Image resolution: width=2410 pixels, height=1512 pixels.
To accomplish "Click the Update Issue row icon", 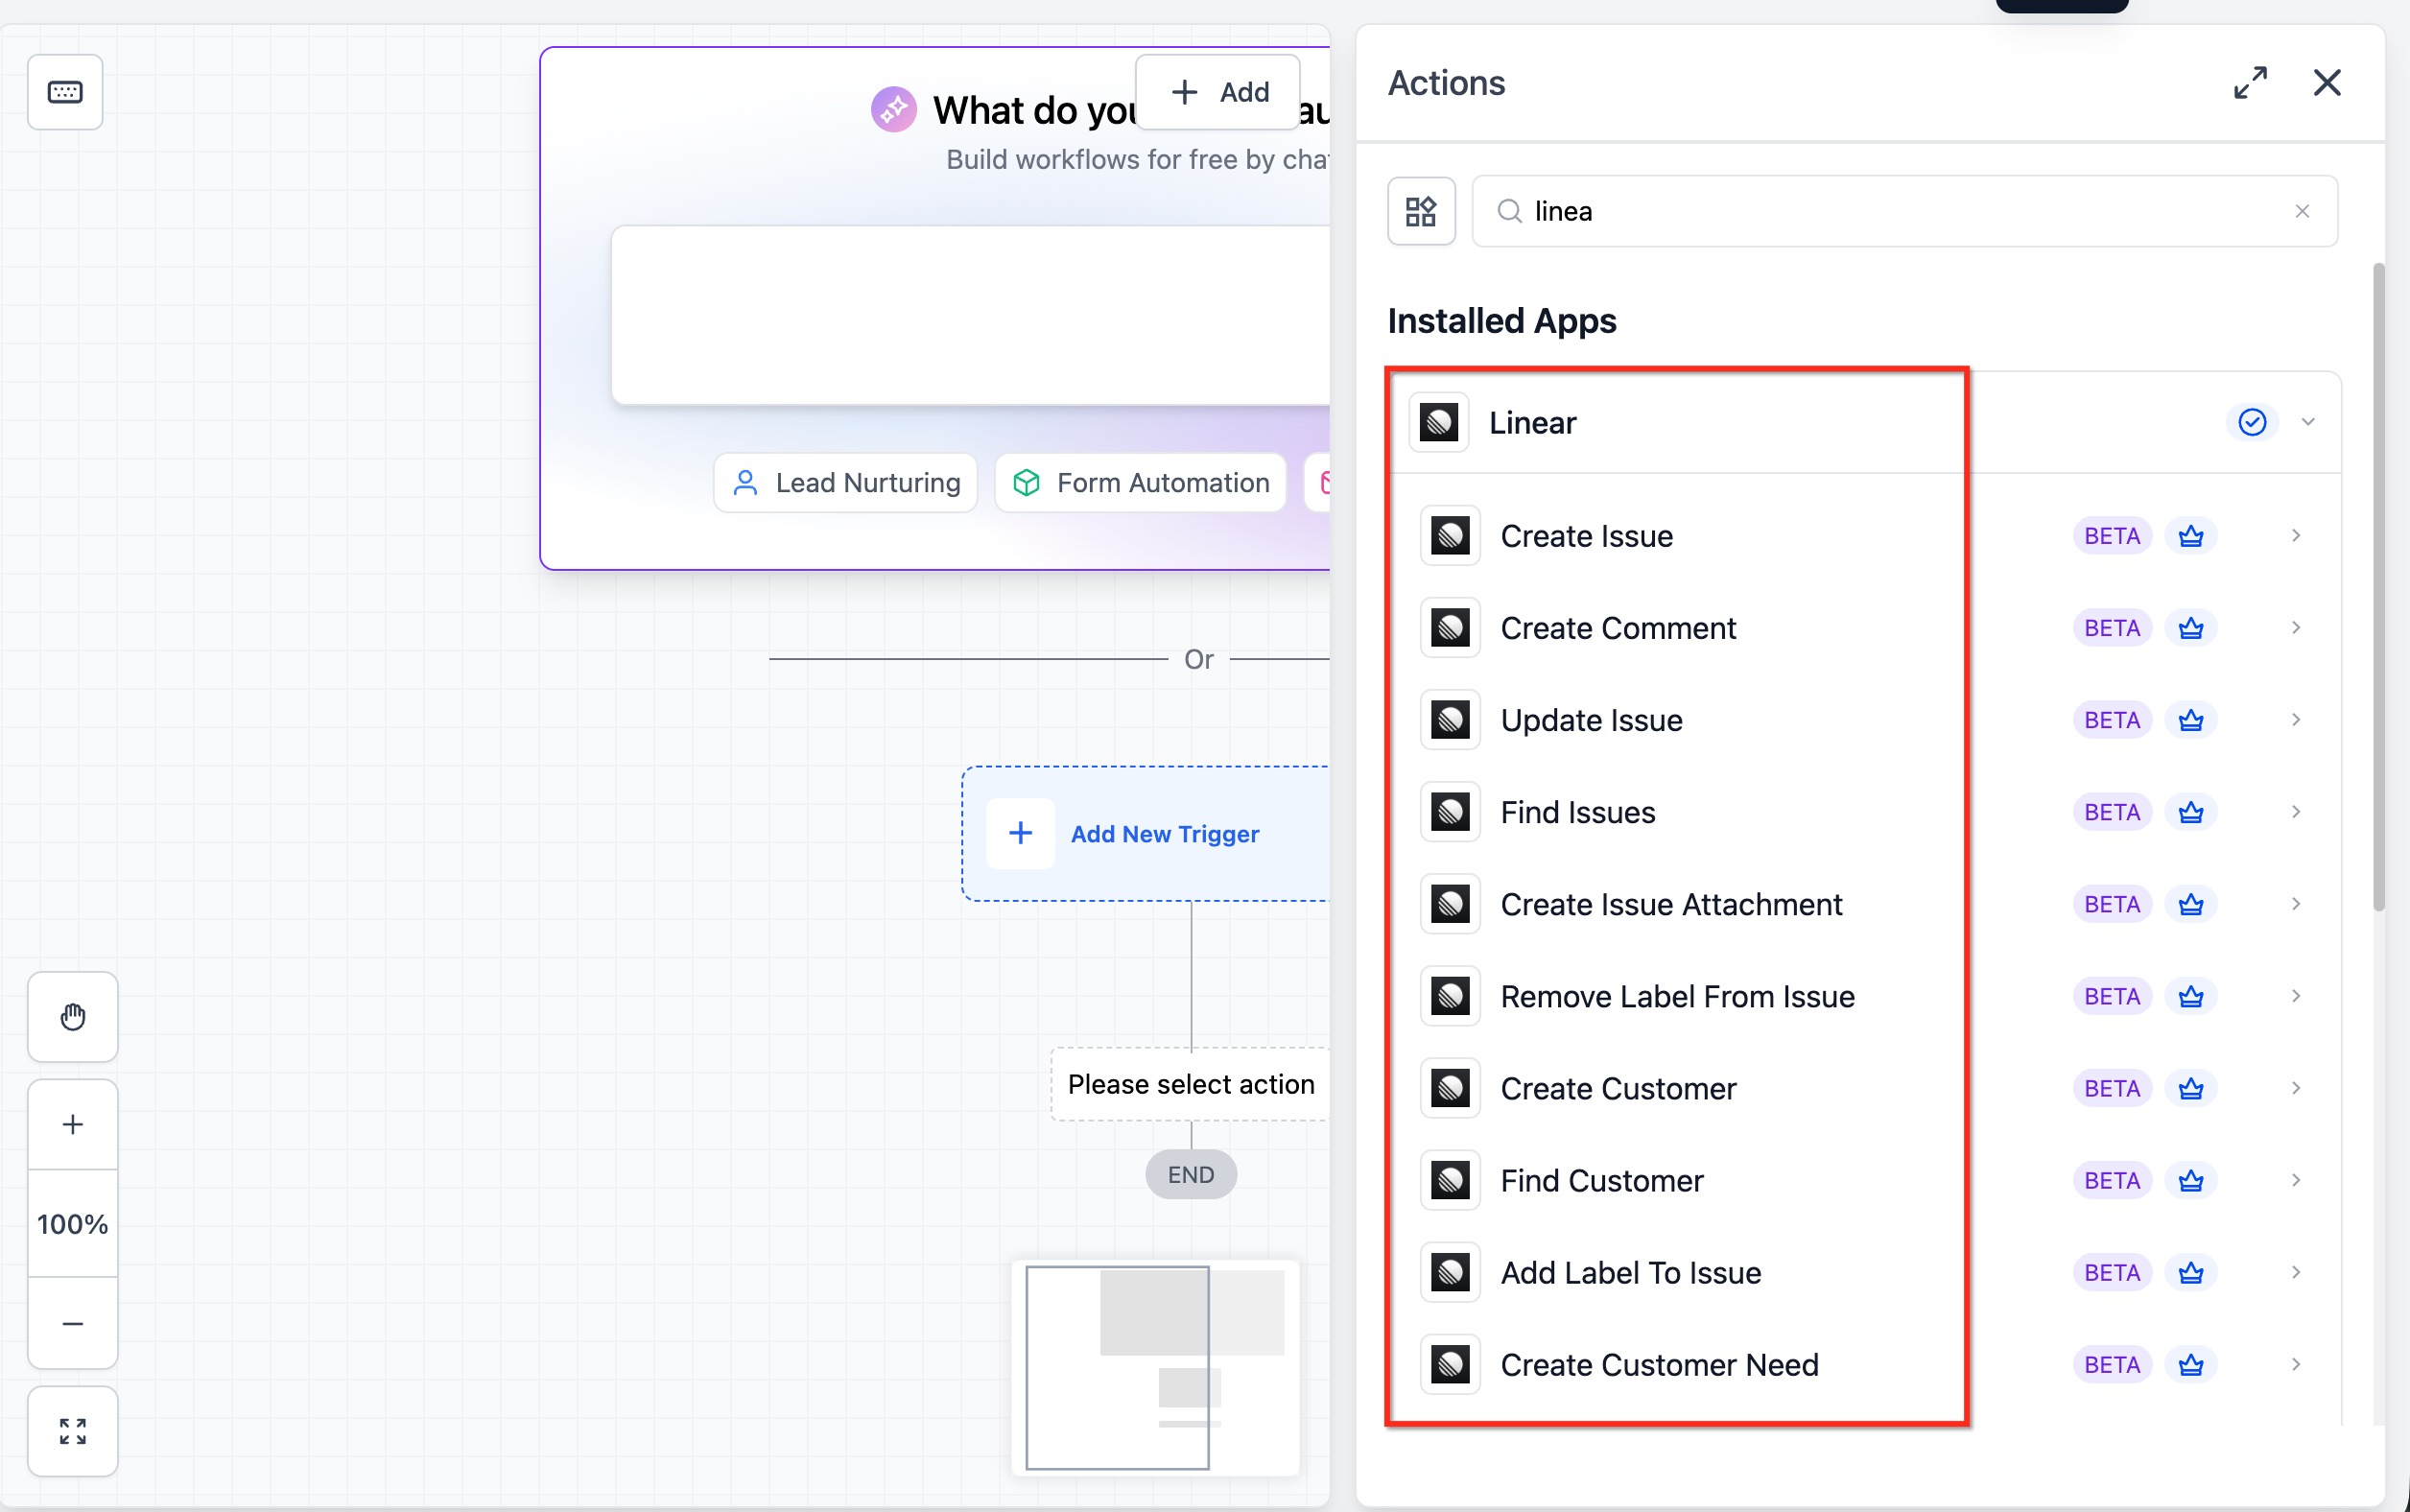I will click(x=1450, y=720).
